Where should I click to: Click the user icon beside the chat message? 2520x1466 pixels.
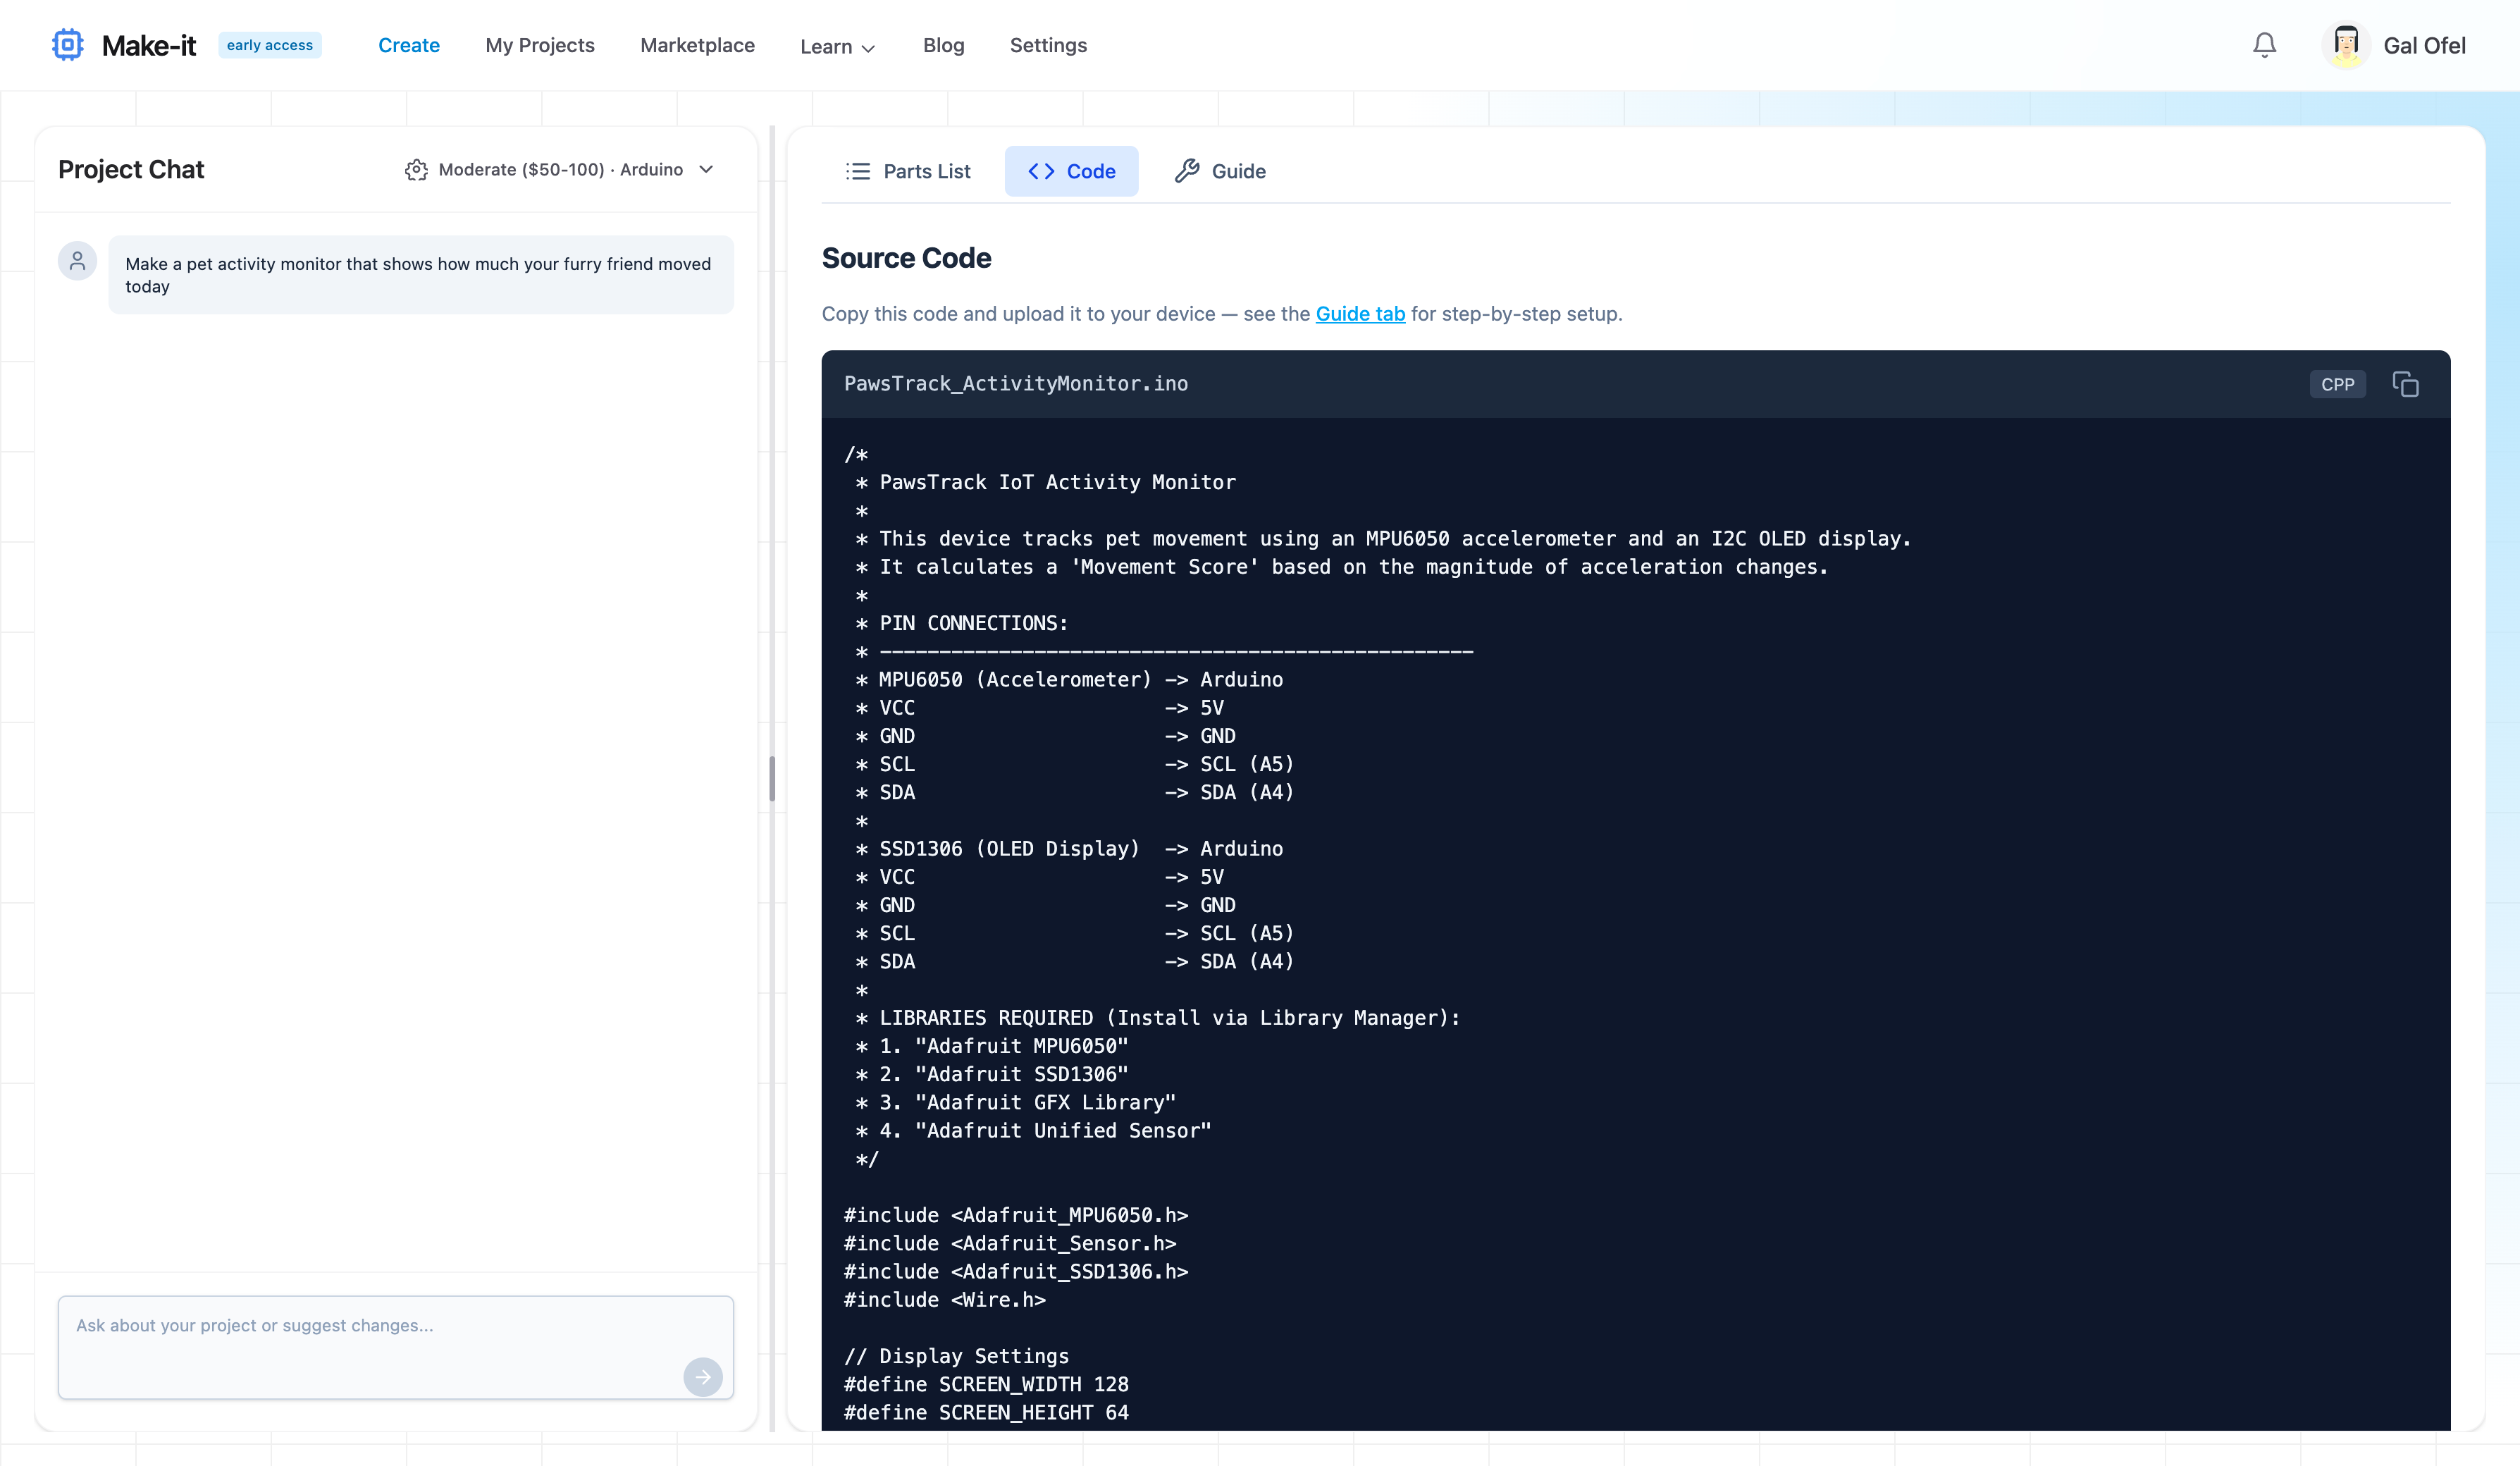tap(77, 260)
